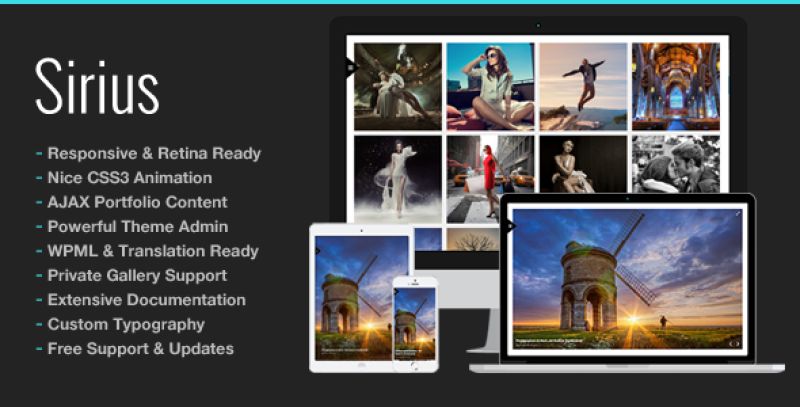Click "Free Support & Updates" text
800x407 pixels.
(141, 349)
